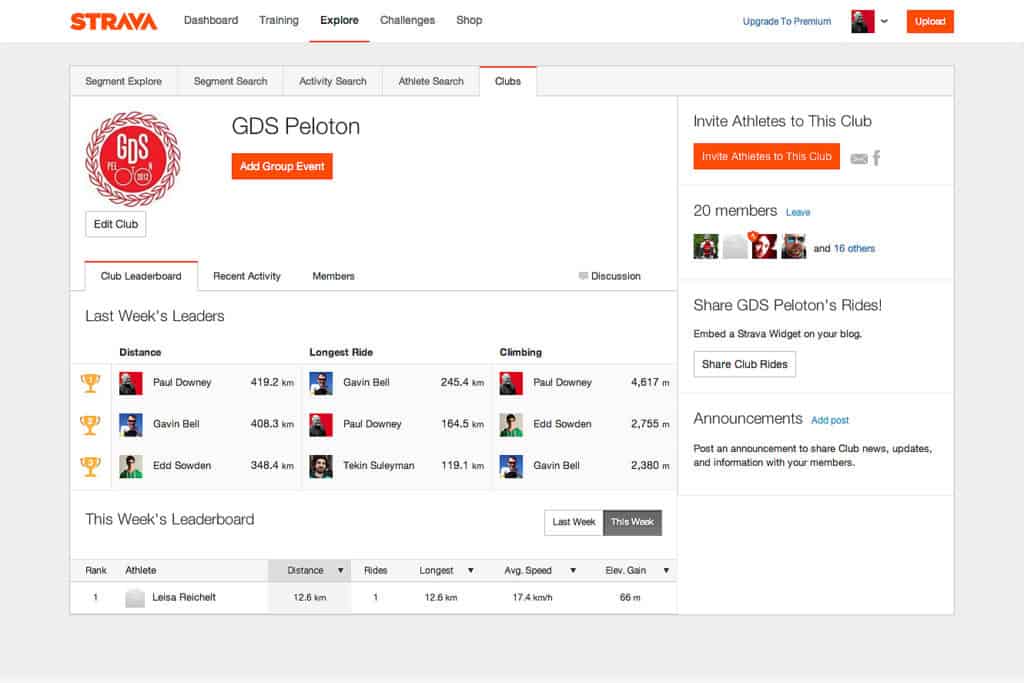Screen dimensions: 1024x683
Task: Switch to Segment Explore tab
Action: [123, 81]
